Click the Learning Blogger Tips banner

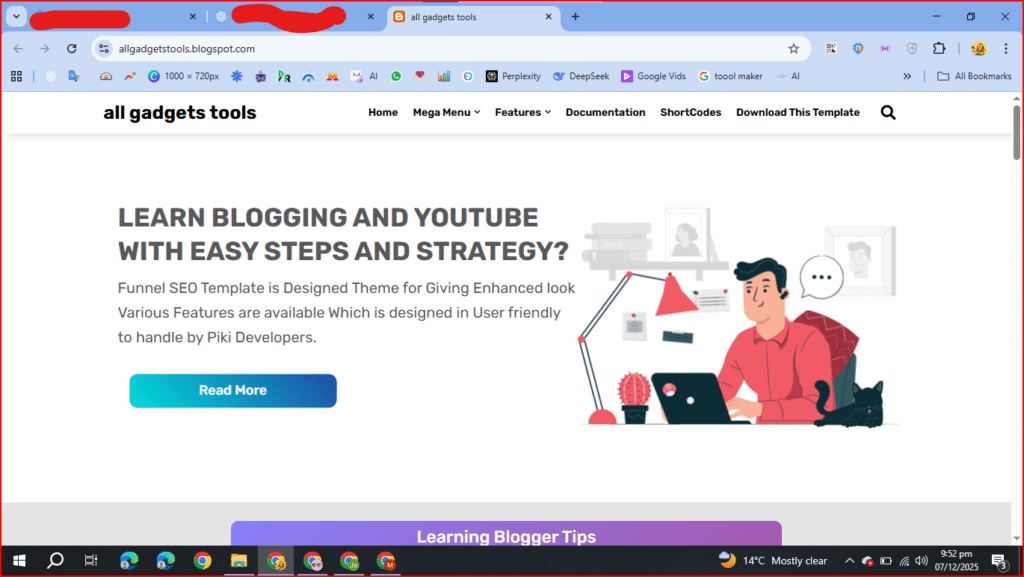point(505,537)
